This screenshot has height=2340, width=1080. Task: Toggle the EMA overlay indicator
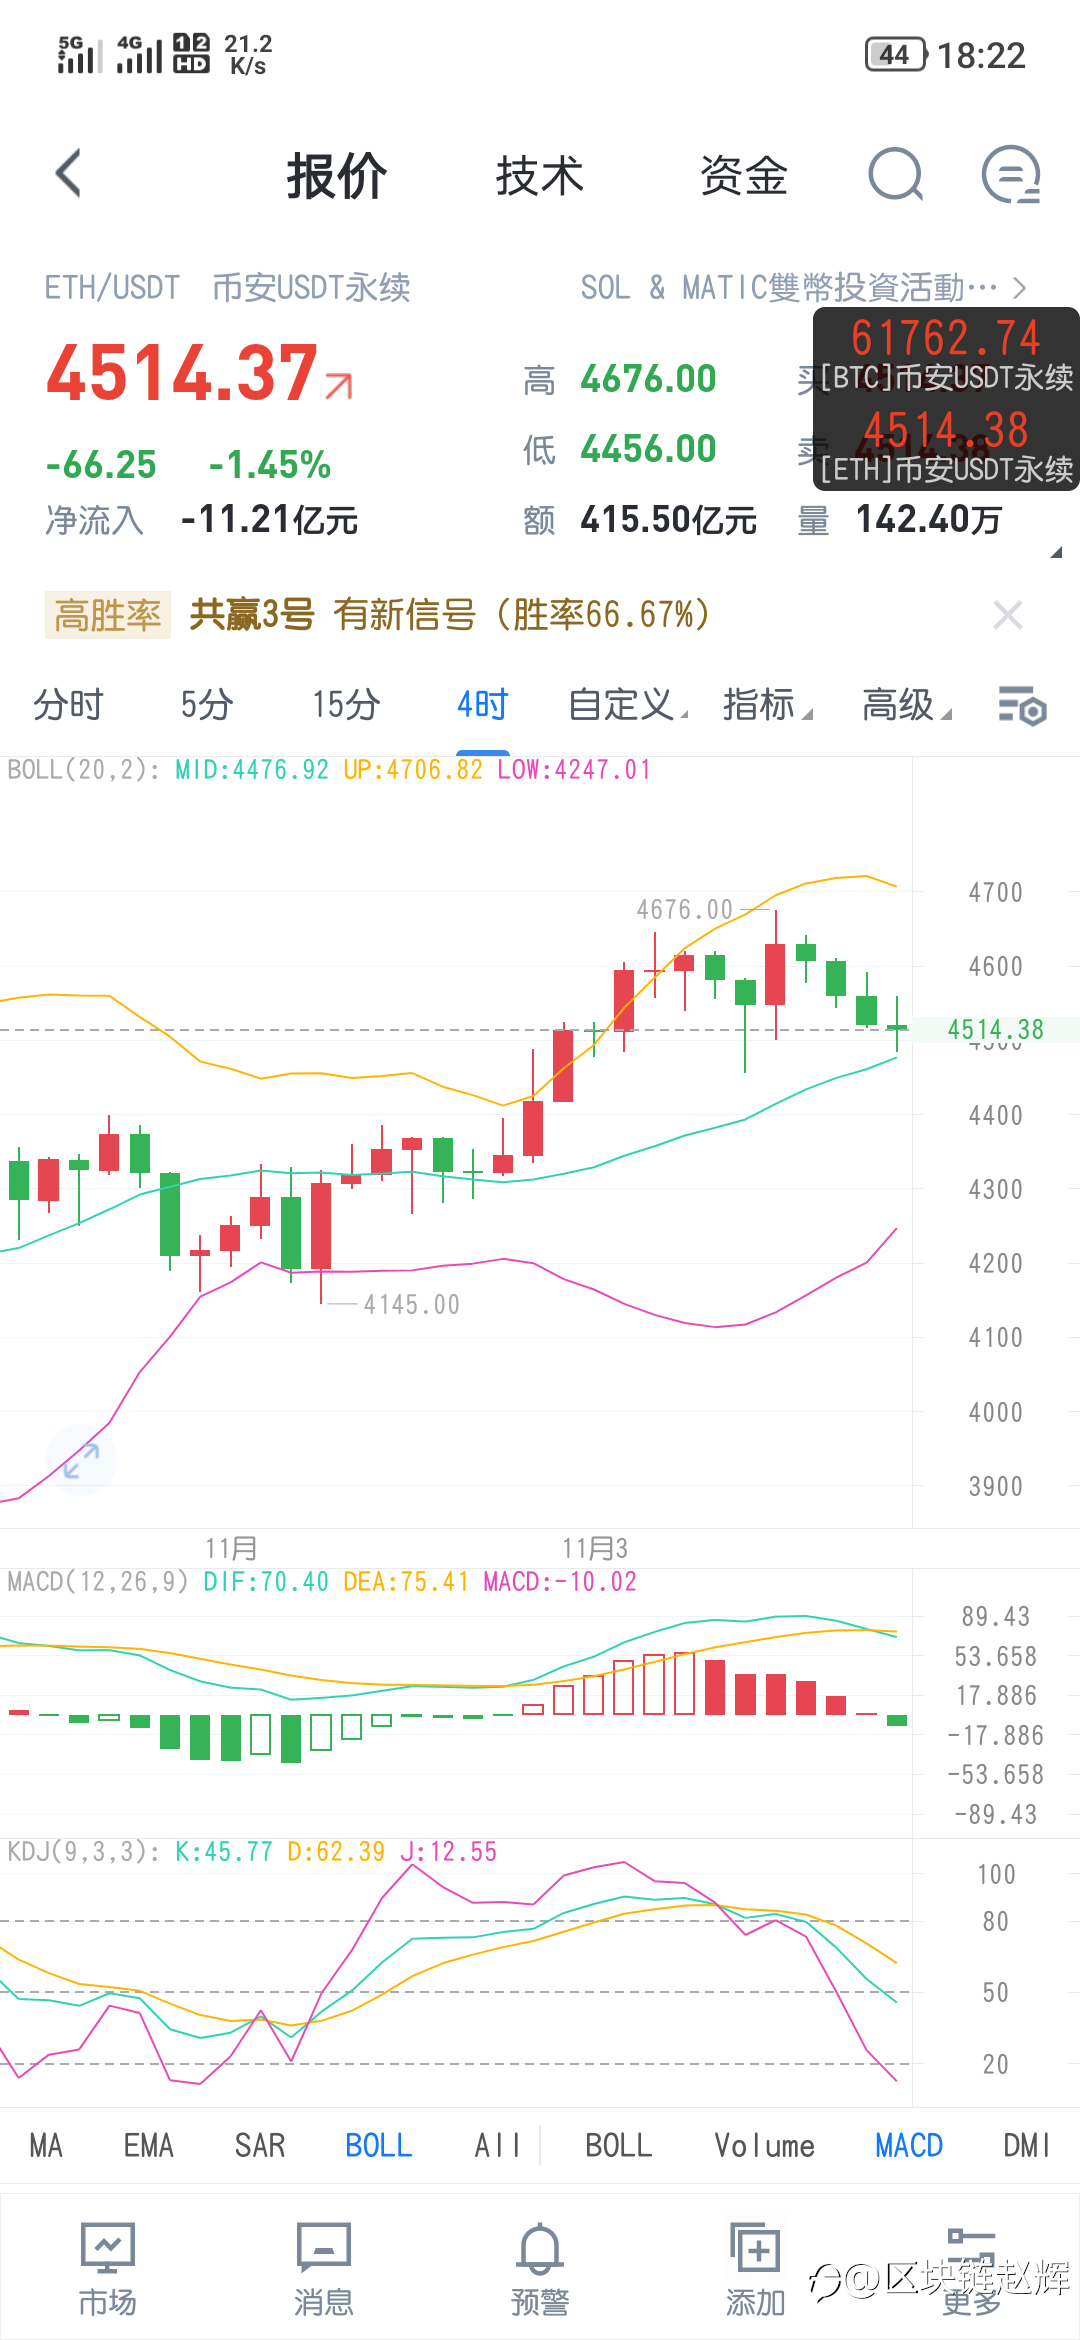[x=149, y=2145]
